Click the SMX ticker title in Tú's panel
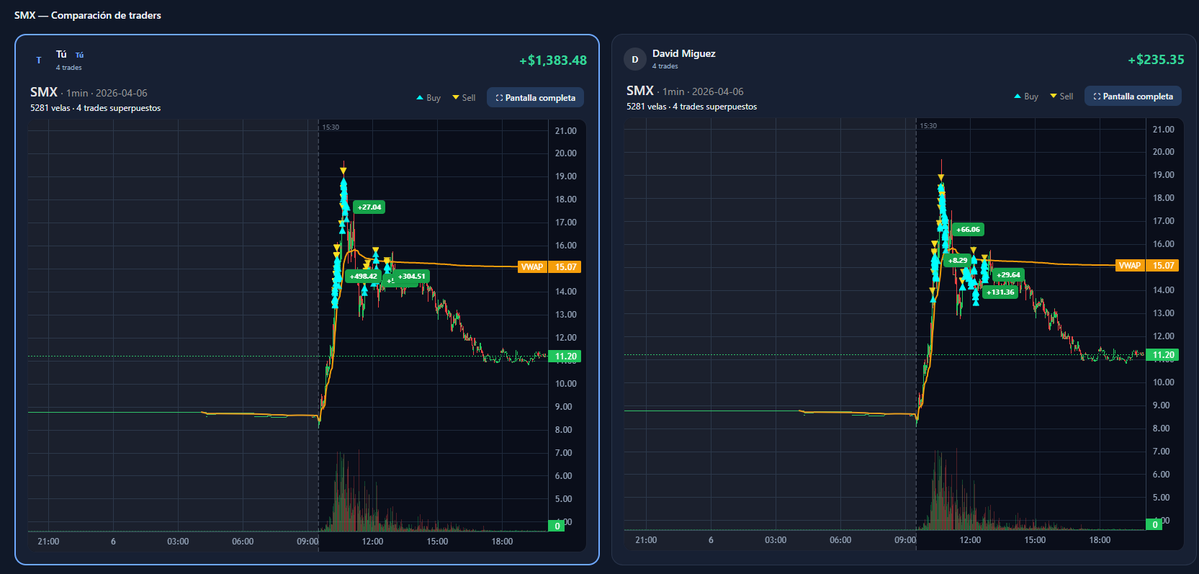Screen dimensions: 1199x574 point(44,92)
